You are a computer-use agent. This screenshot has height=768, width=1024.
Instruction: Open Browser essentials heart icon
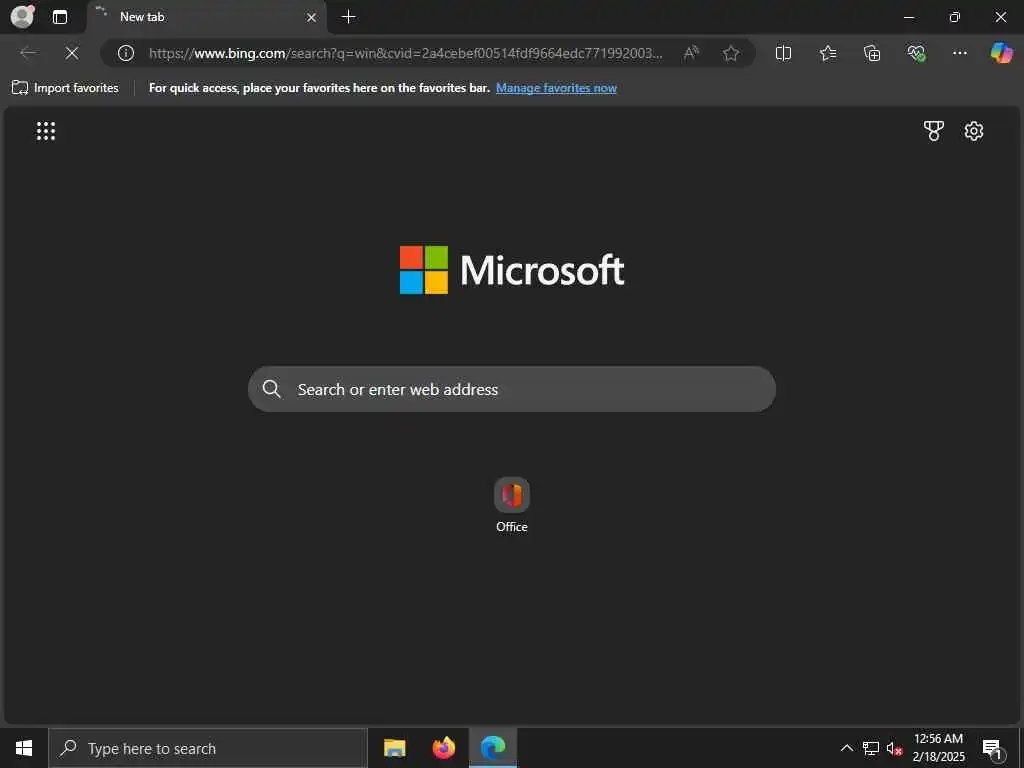[916, 53]
